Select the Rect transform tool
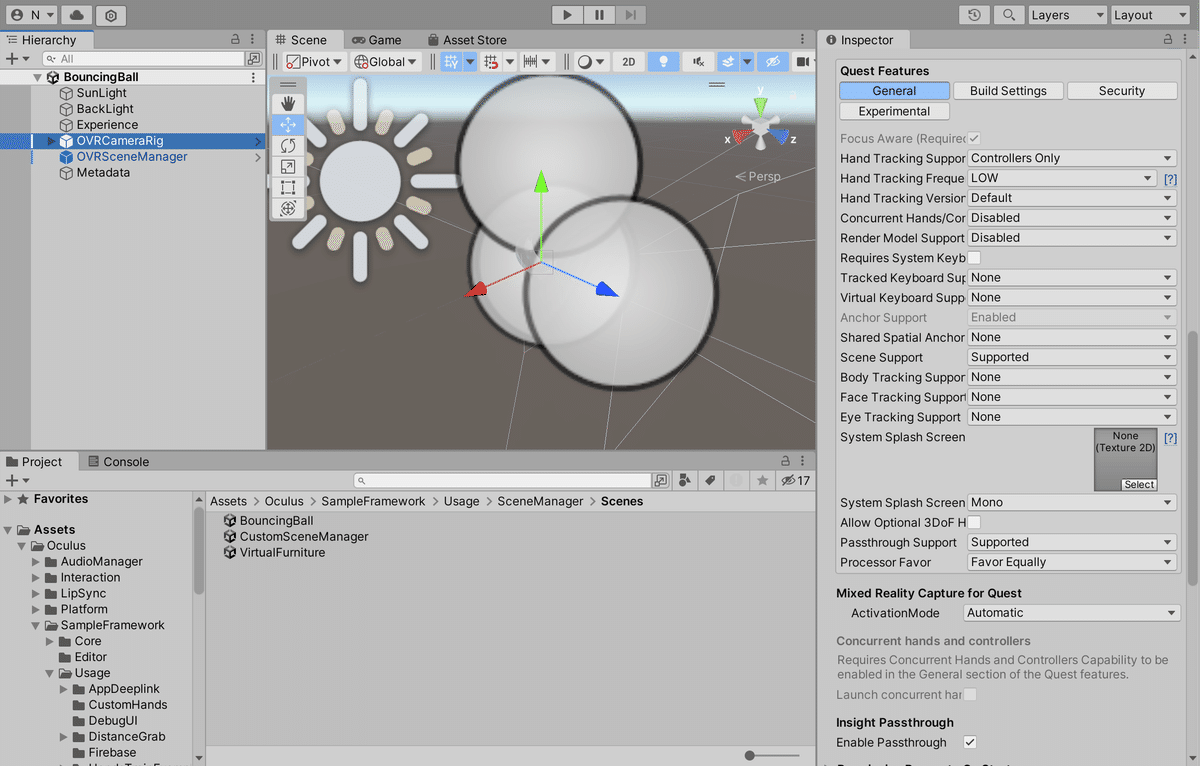 click(289, 187)
